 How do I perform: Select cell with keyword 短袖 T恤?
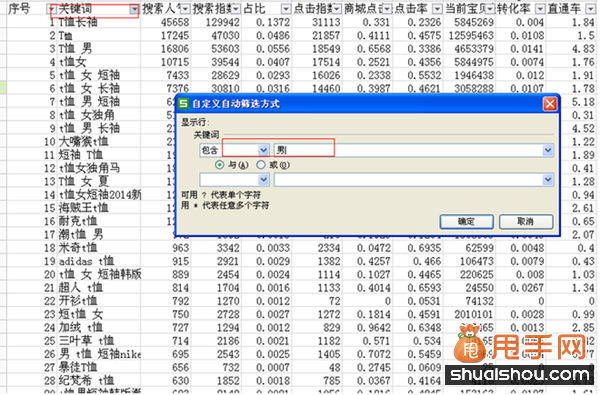(x=99, y=155)
